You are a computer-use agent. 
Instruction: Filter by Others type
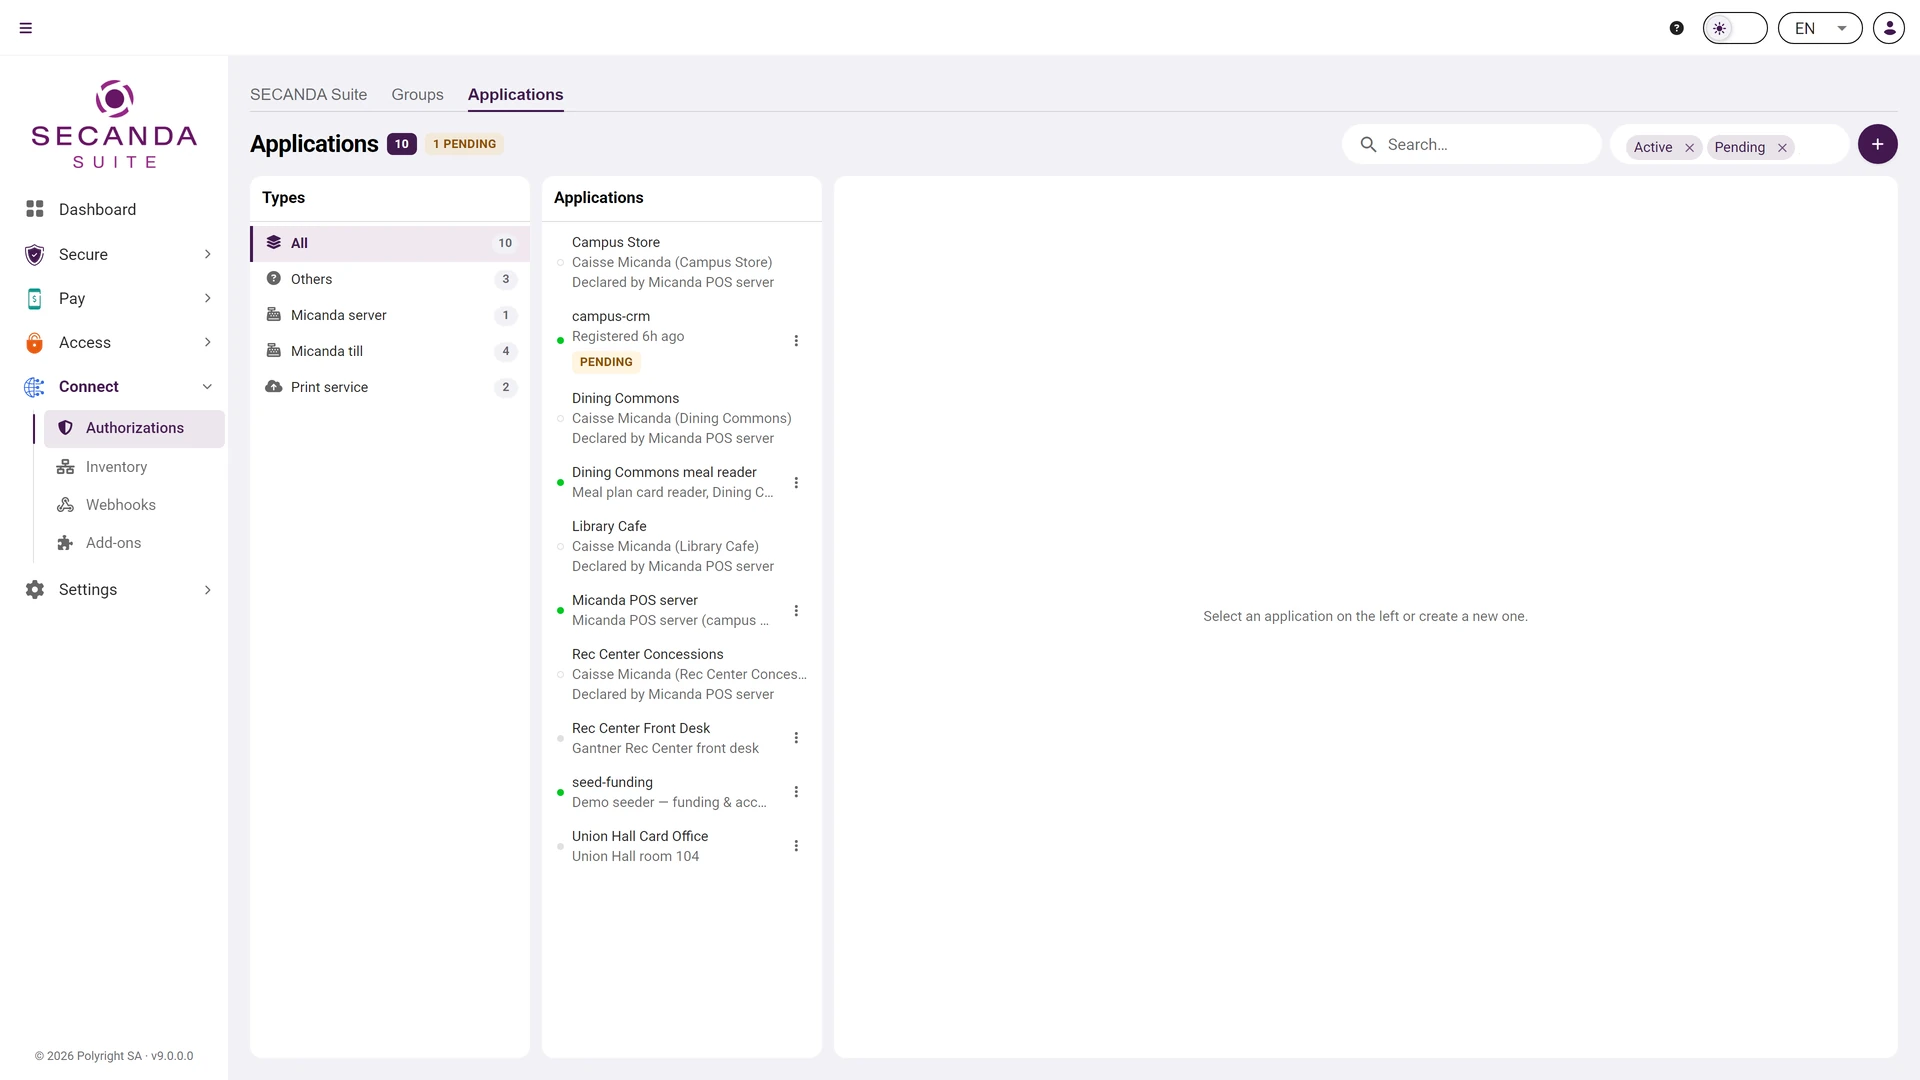(x=390, y=279)
